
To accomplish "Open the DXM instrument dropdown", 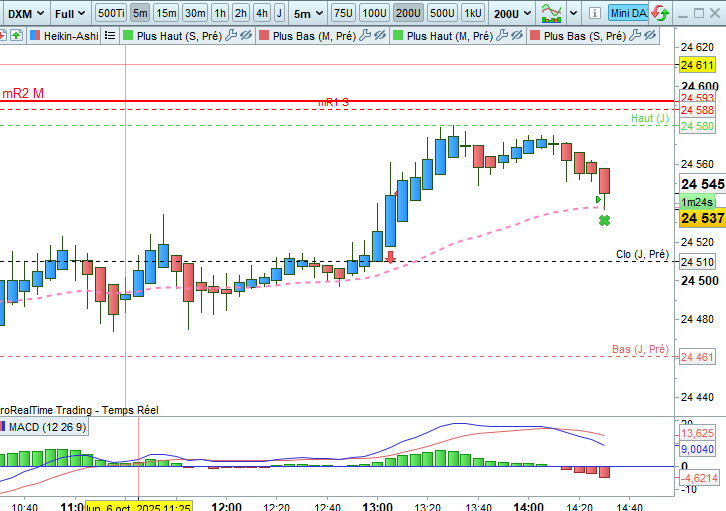I will click(25, 13).
